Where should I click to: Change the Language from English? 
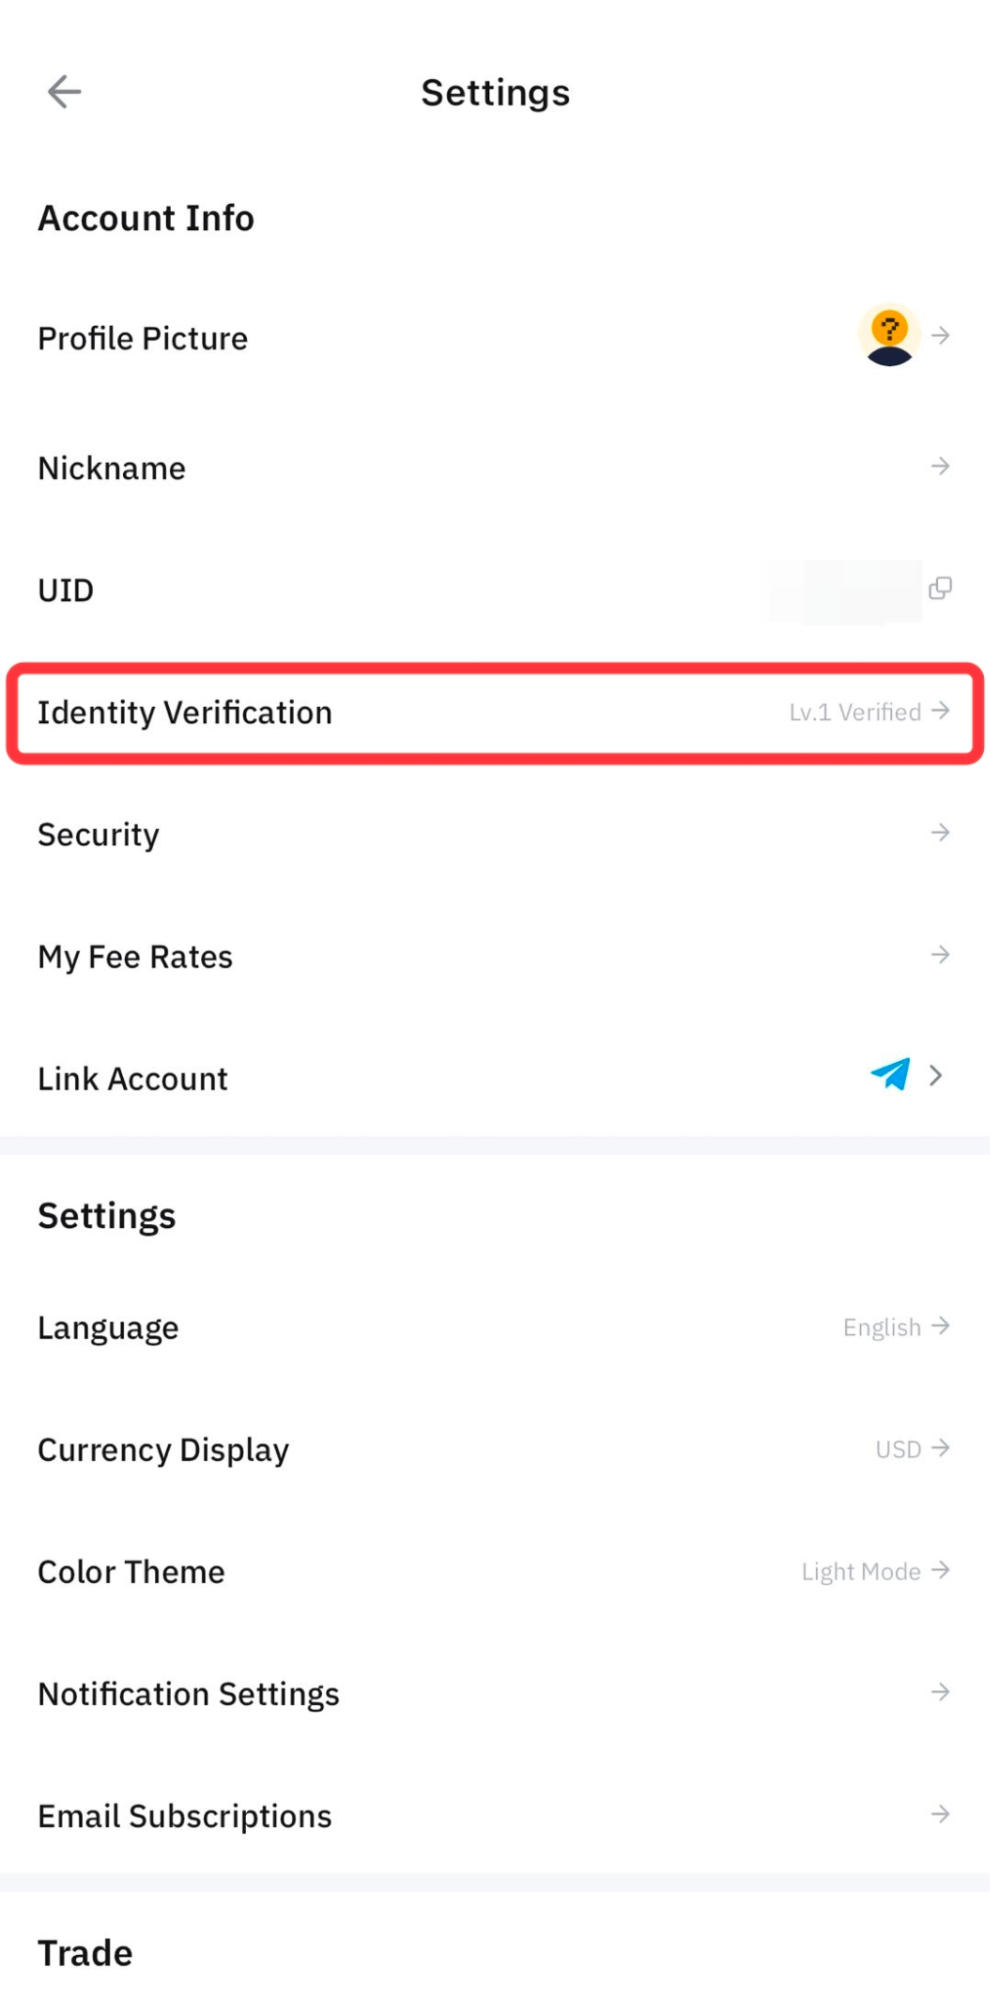(896, 1327)
